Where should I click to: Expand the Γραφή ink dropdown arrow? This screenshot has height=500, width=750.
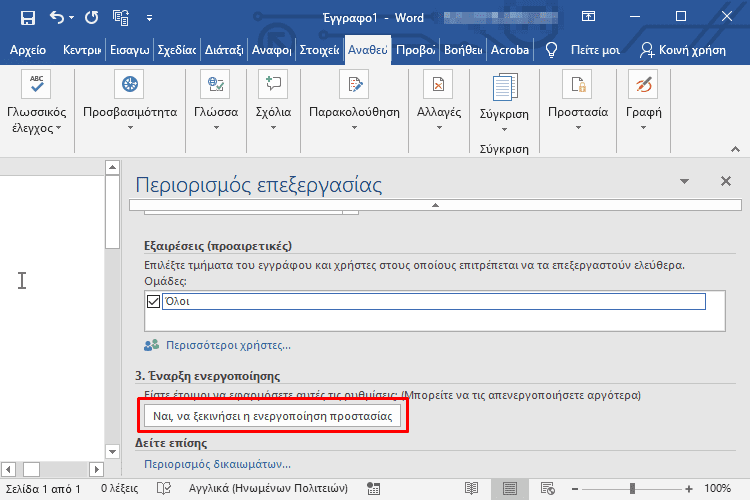point(643,127)
